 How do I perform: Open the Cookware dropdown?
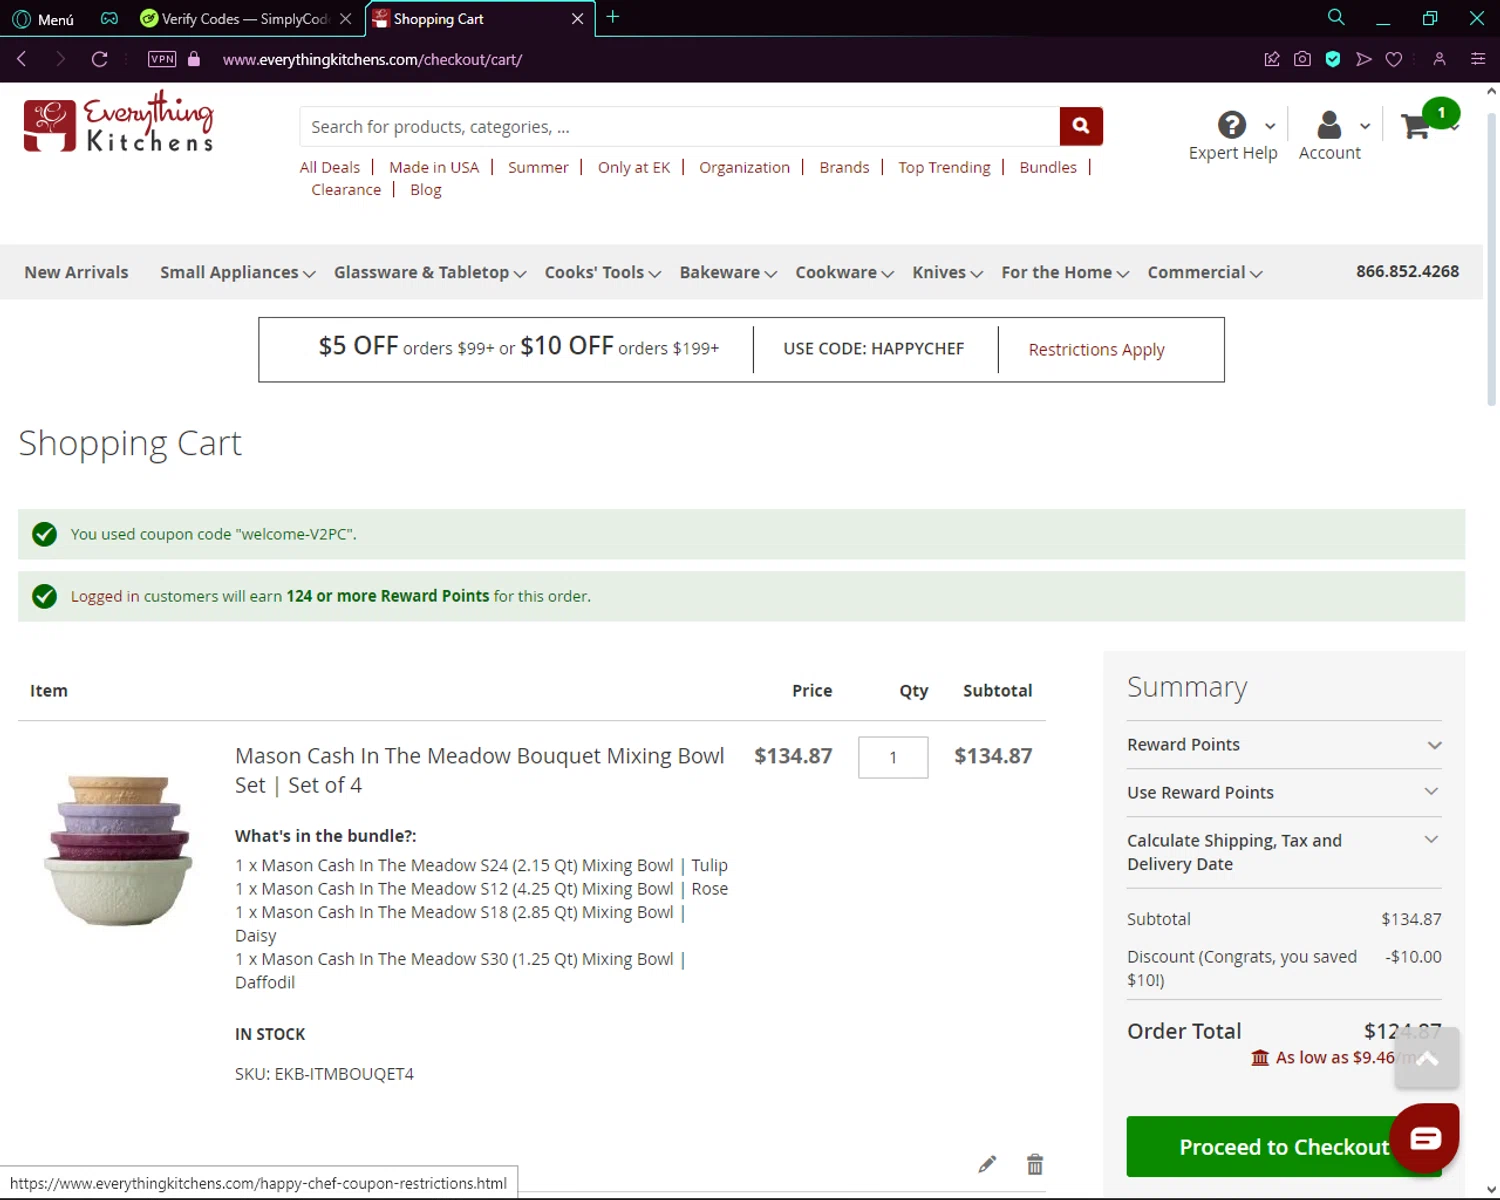click(x=844, y=272)
